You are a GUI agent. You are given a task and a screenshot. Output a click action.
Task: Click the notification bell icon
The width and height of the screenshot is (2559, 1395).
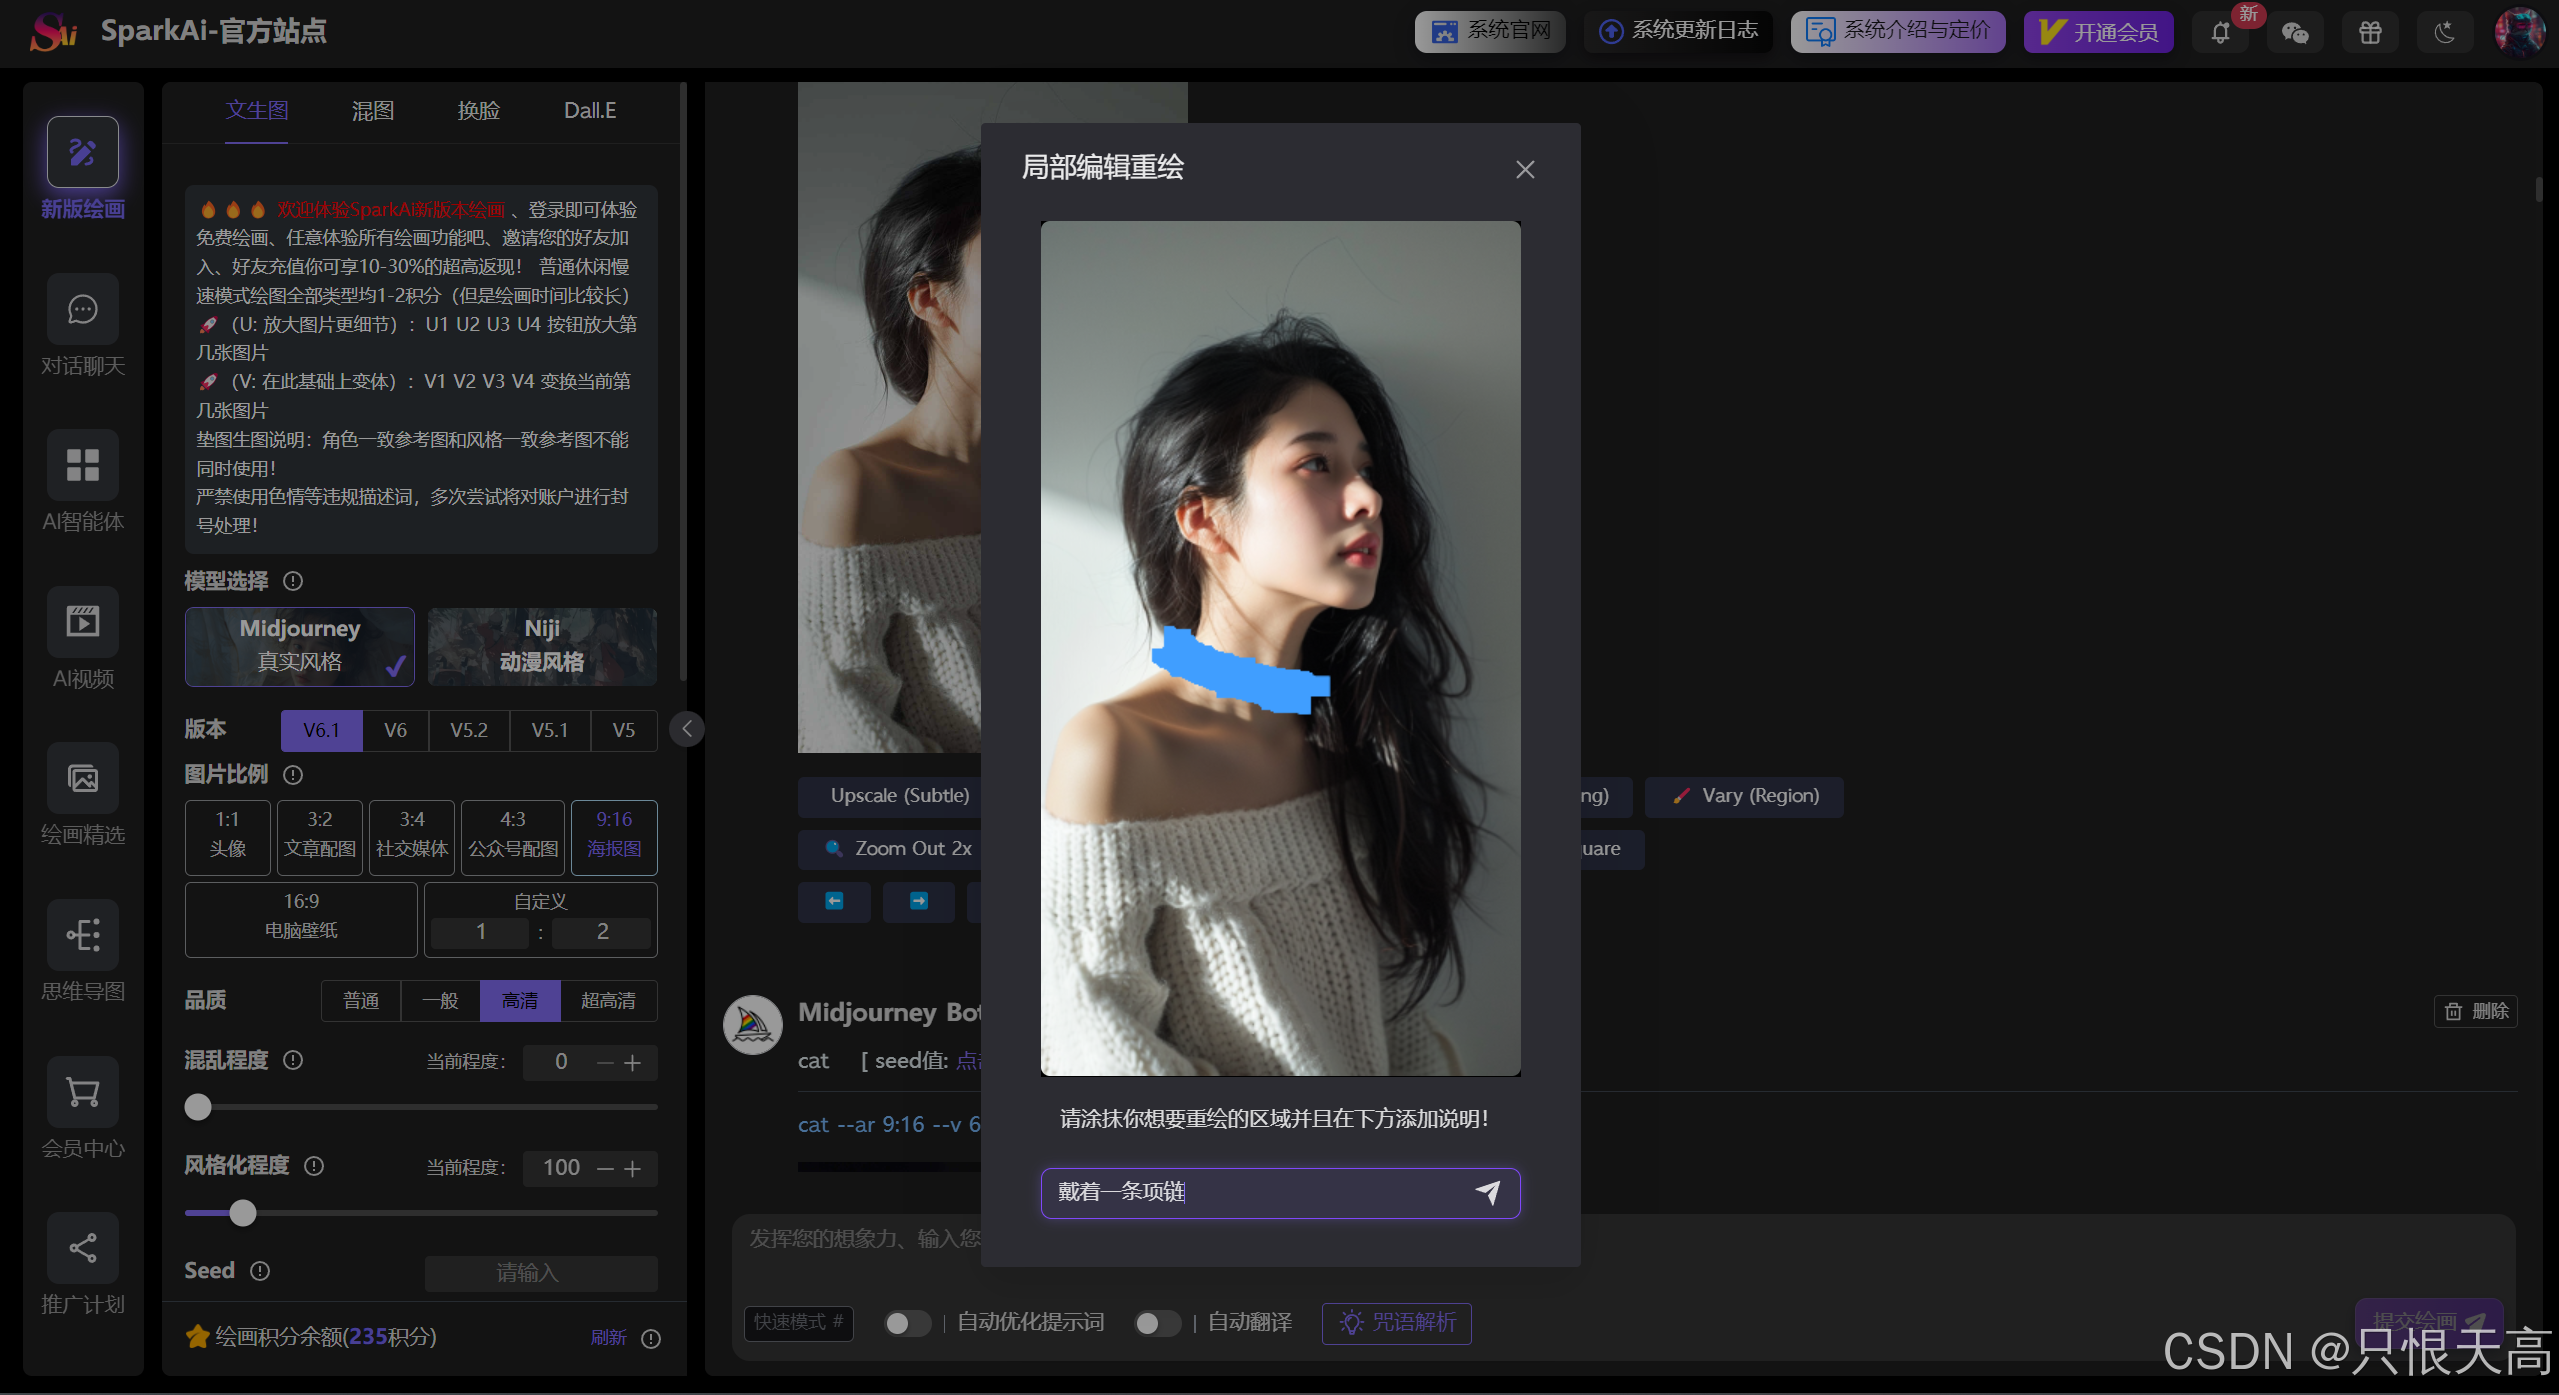pyautogui.click(x=2220, y=33)
